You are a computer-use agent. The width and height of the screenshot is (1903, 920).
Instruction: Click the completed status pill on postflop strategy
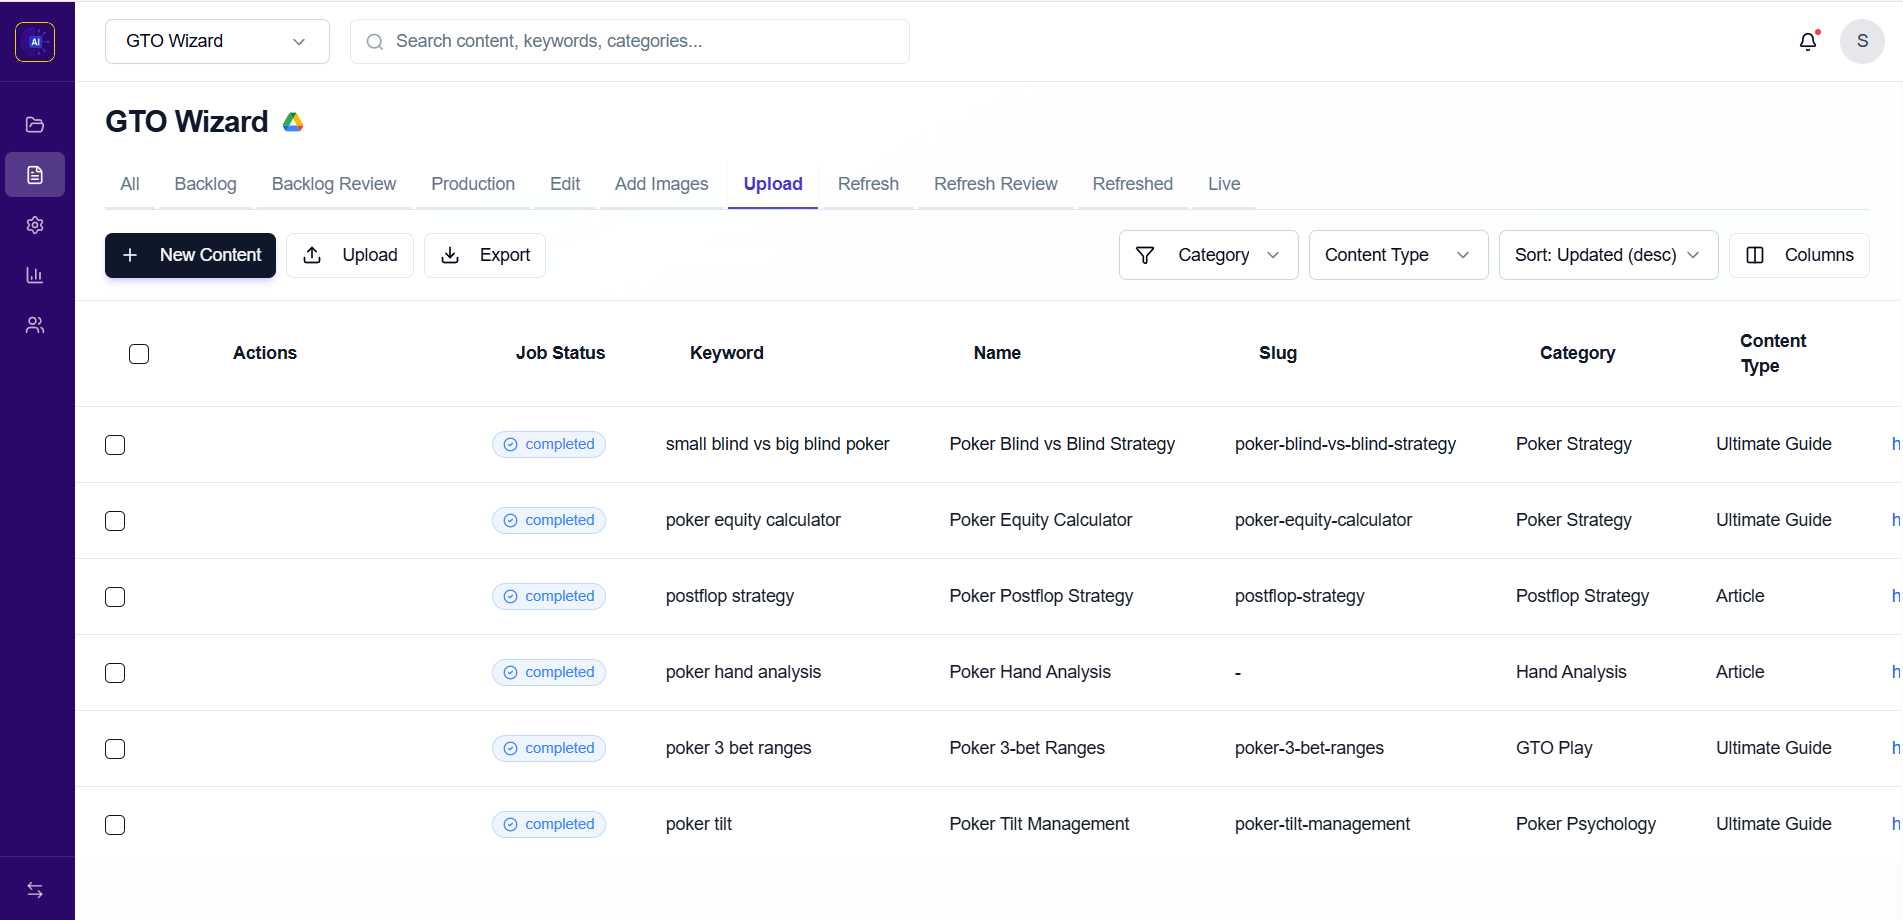click(x=548, y=596)
